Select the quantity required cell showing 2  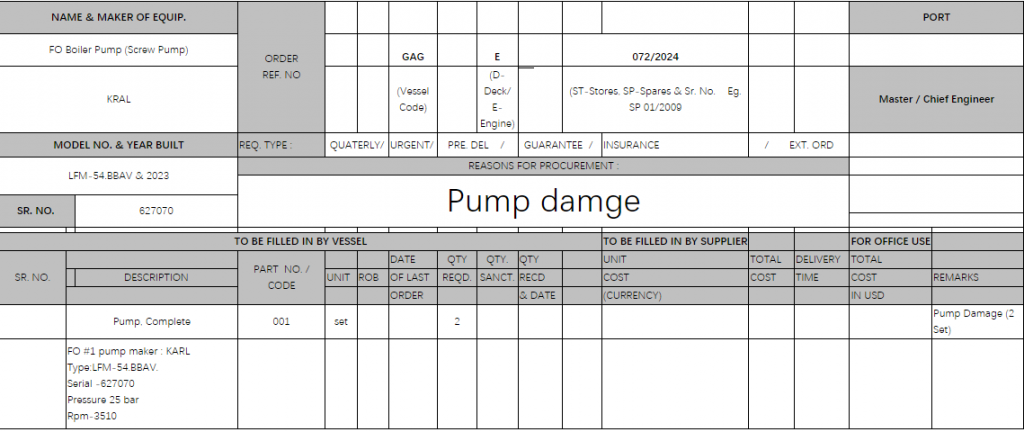pyautogui.click(x=456, y=322)
